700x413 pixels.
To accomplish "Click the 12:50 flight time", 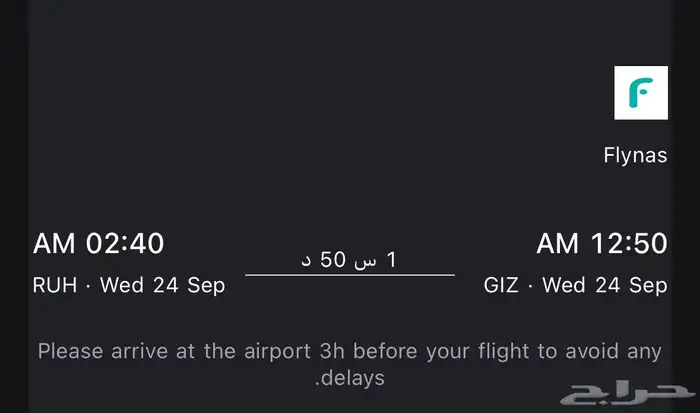I will click(x=626, y=243).
